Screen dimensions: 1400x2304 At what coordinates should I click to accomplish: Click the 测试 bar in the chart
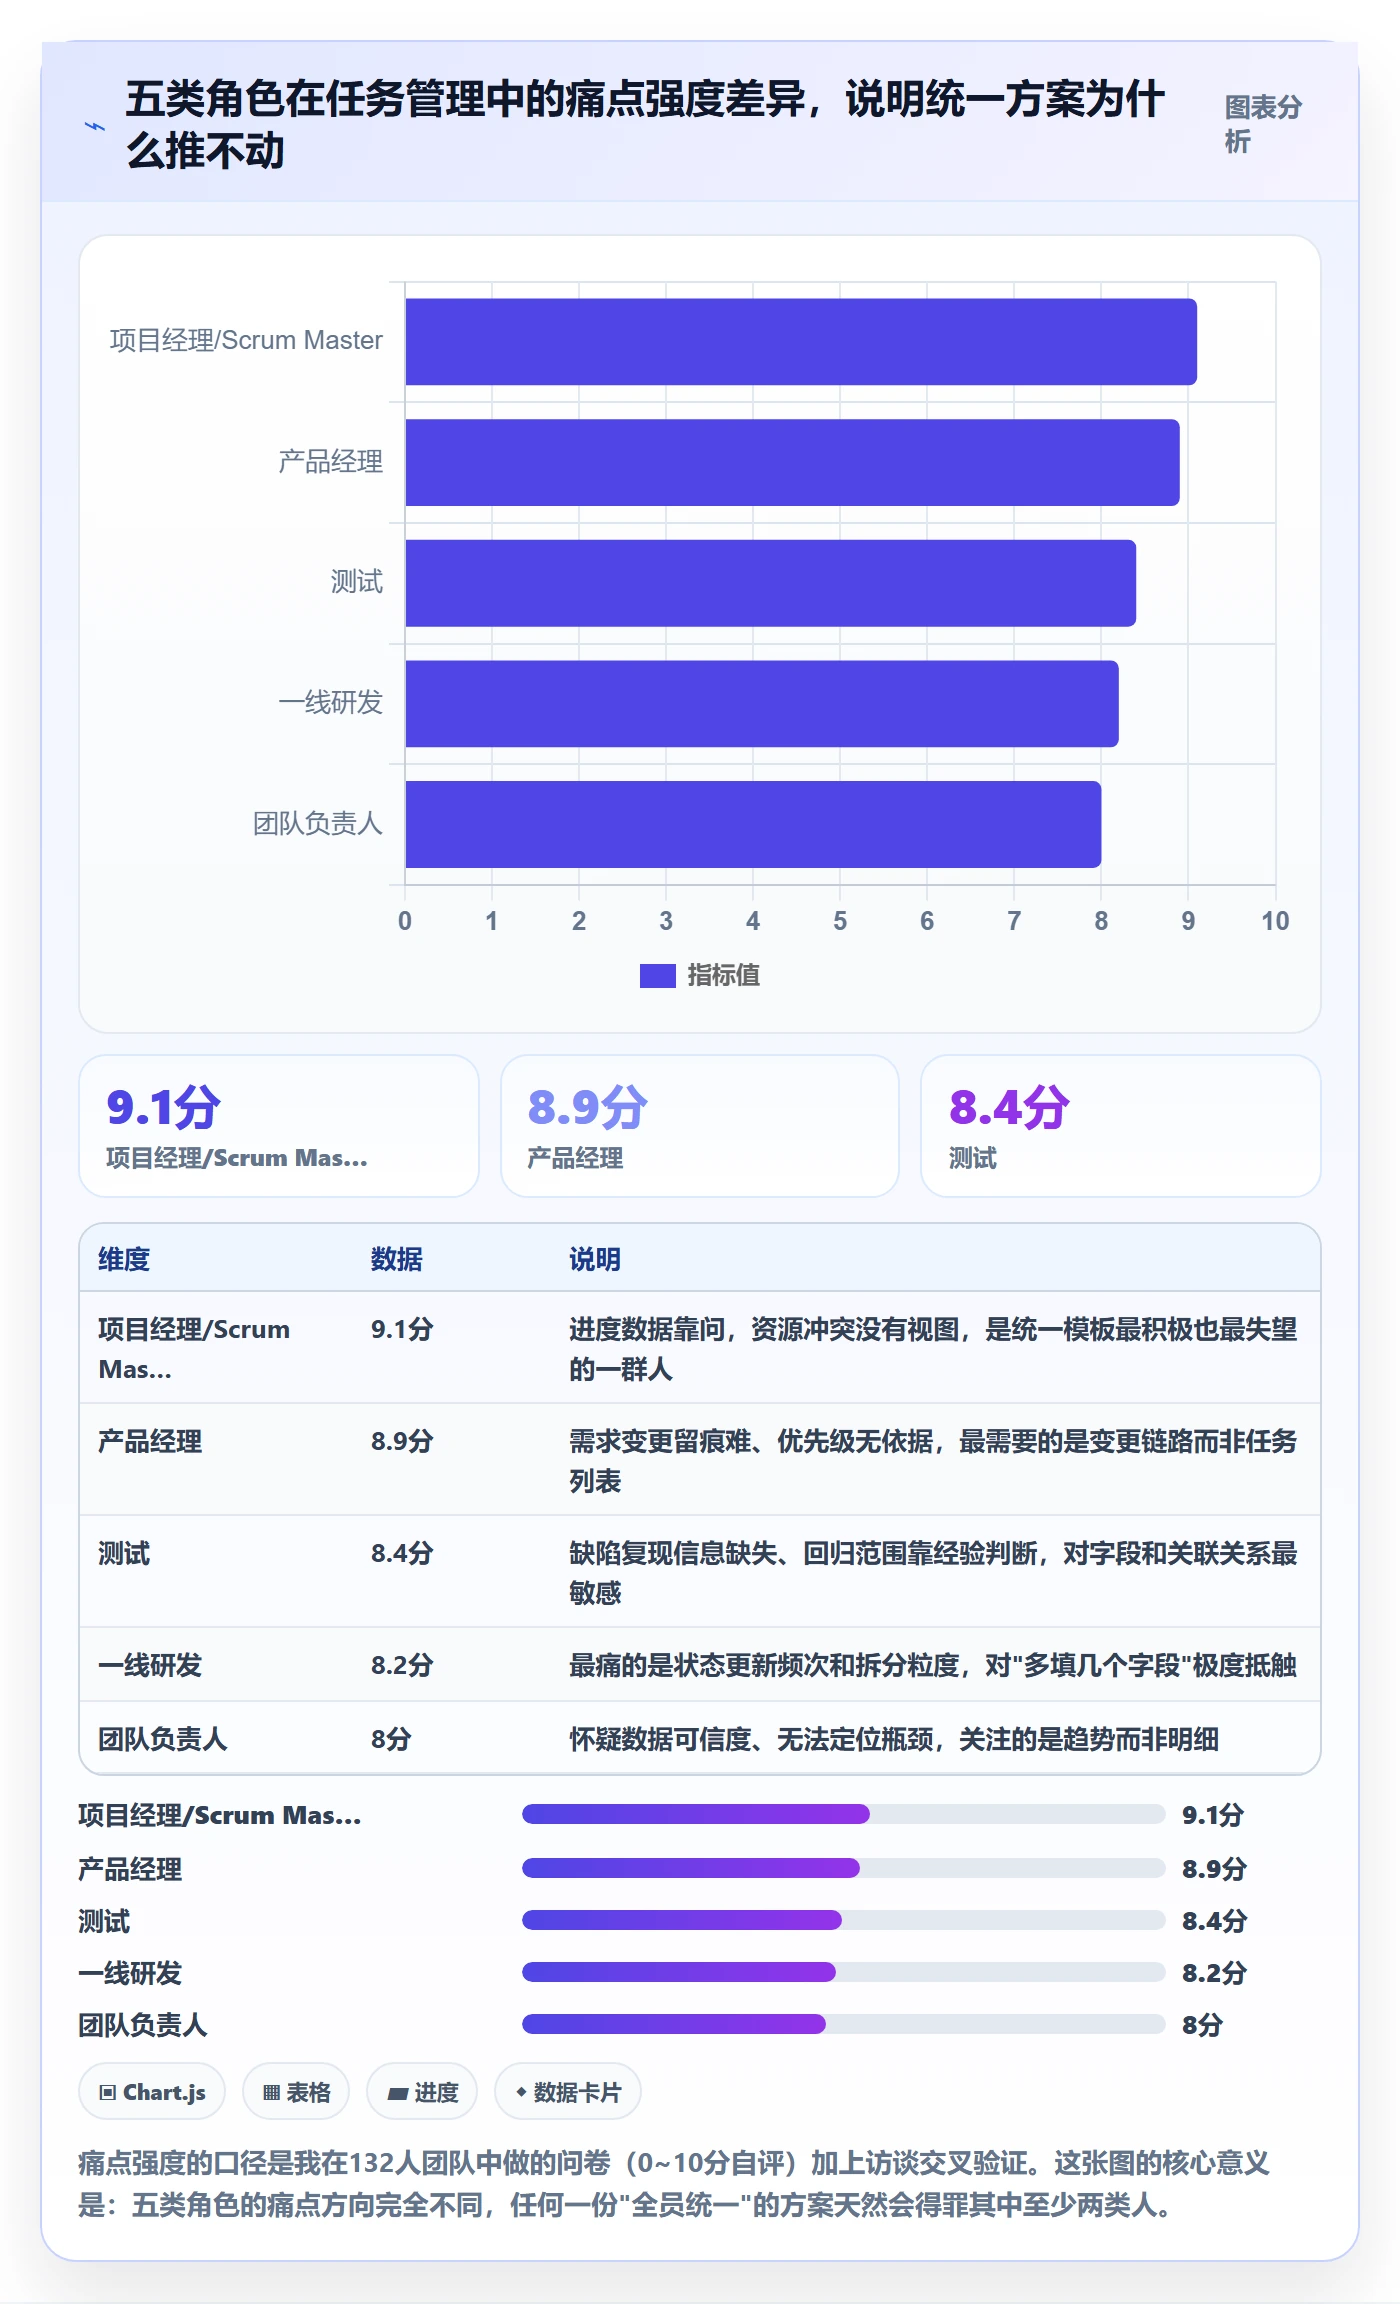tap(770, 583)
